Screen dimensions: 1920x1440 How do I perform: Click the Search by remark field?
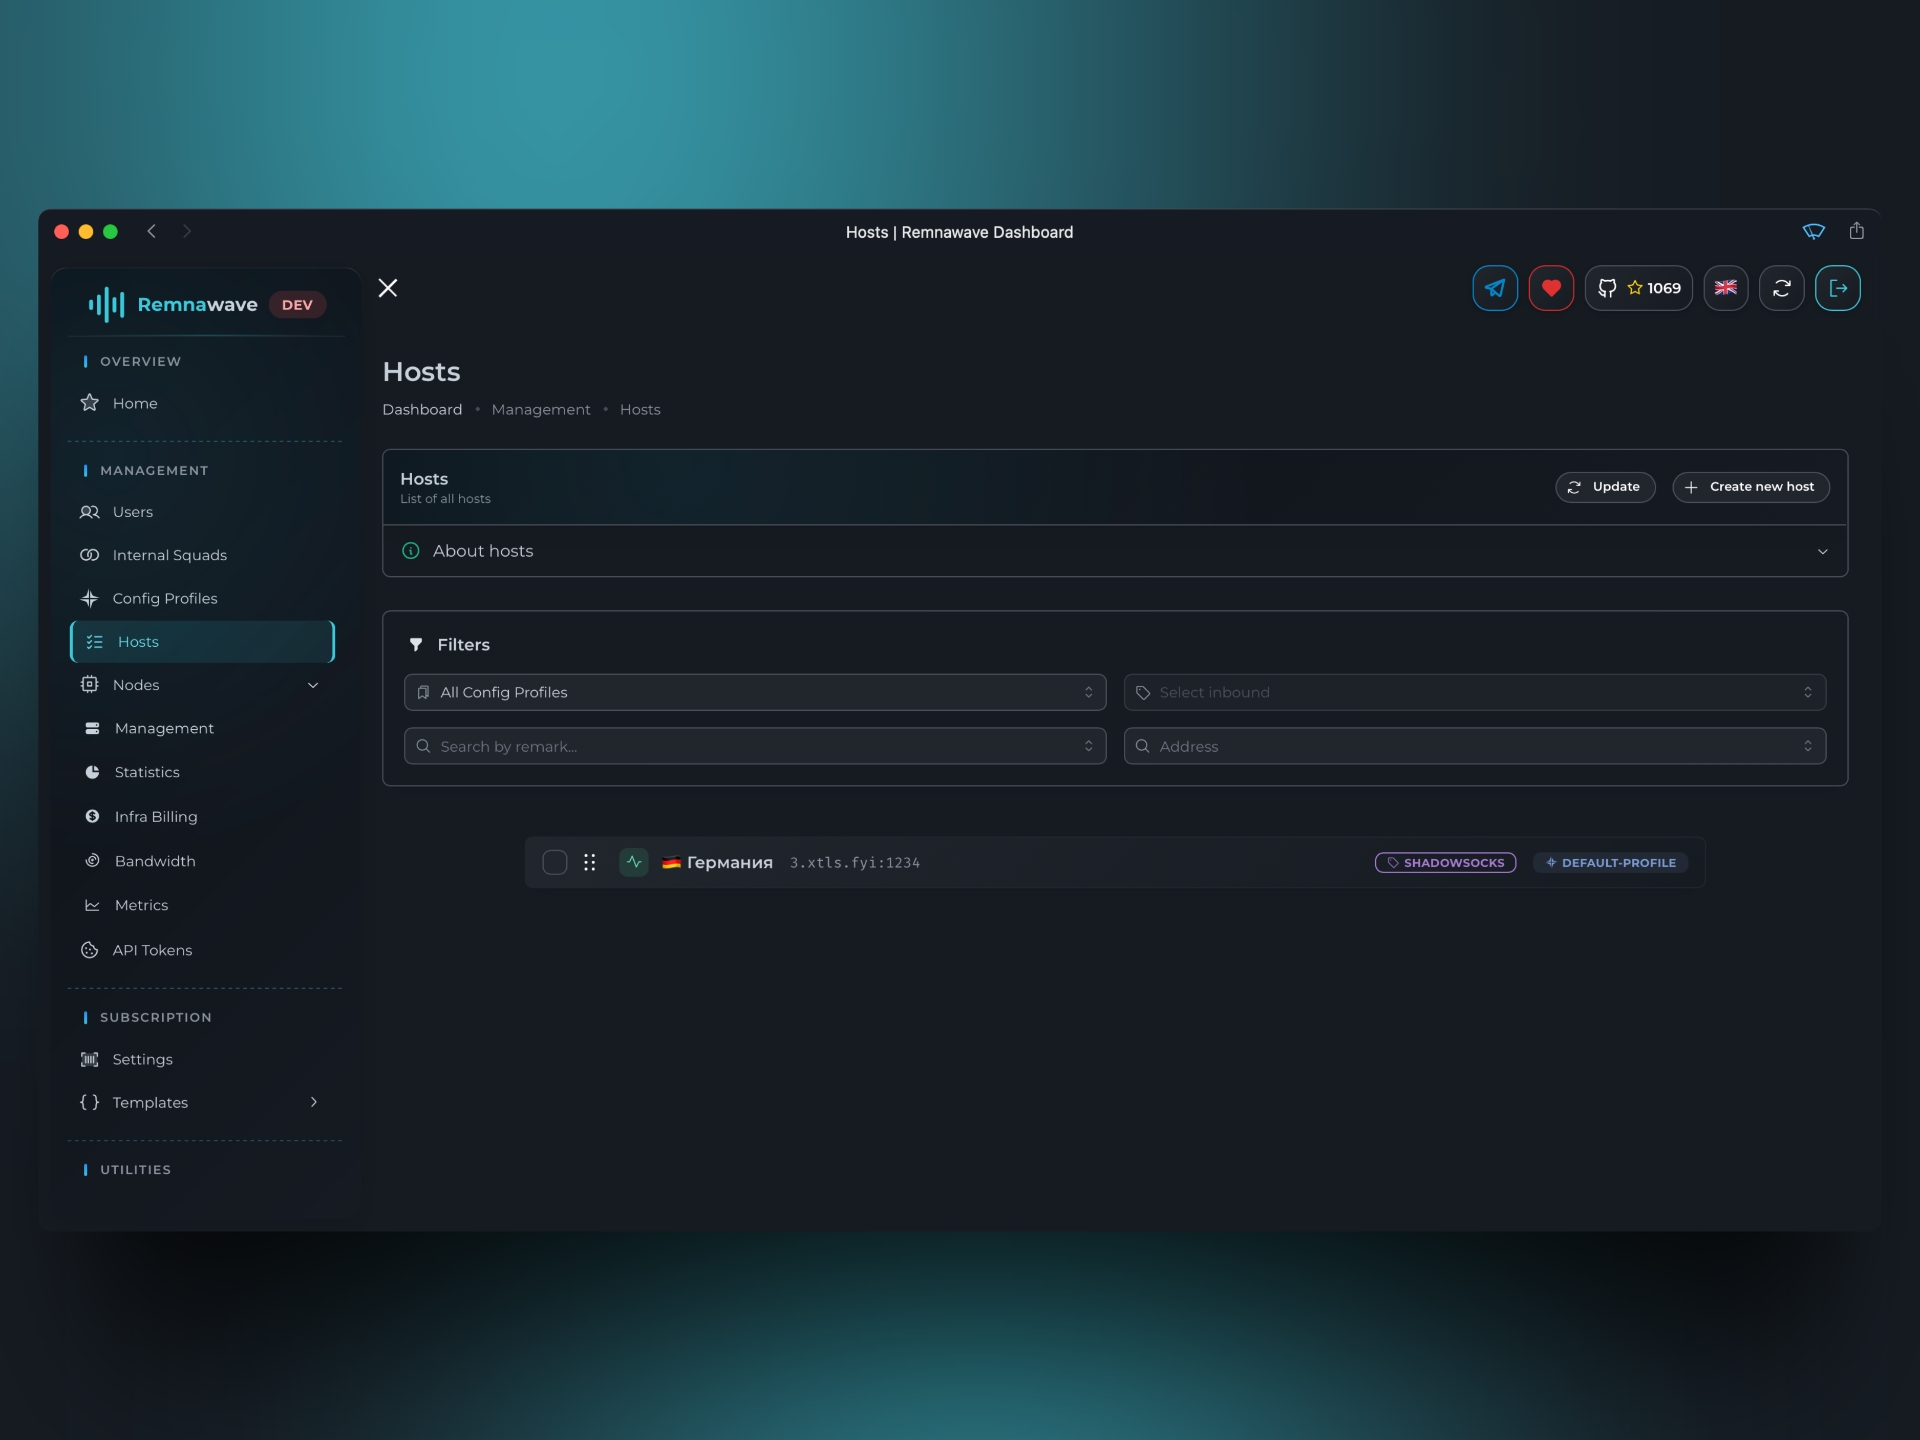tap(754, 746)
